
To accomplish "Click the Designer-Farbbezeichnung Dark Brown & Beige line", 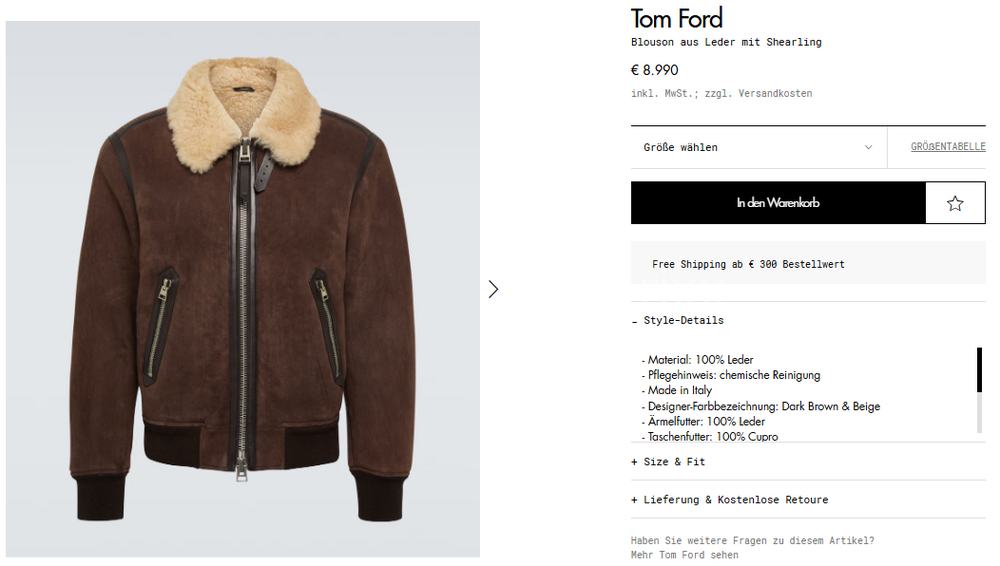I will [x=763, y=407].
